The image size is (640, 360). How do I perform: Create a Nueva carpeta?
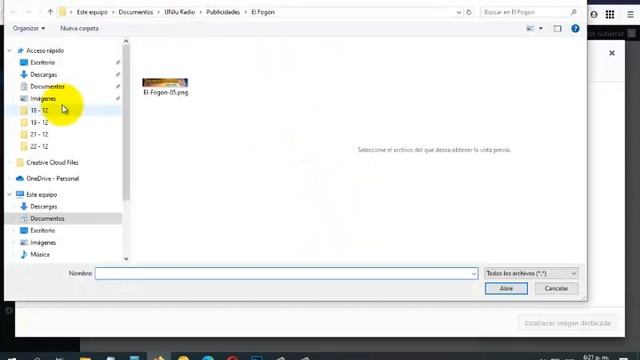click(79, 29)
